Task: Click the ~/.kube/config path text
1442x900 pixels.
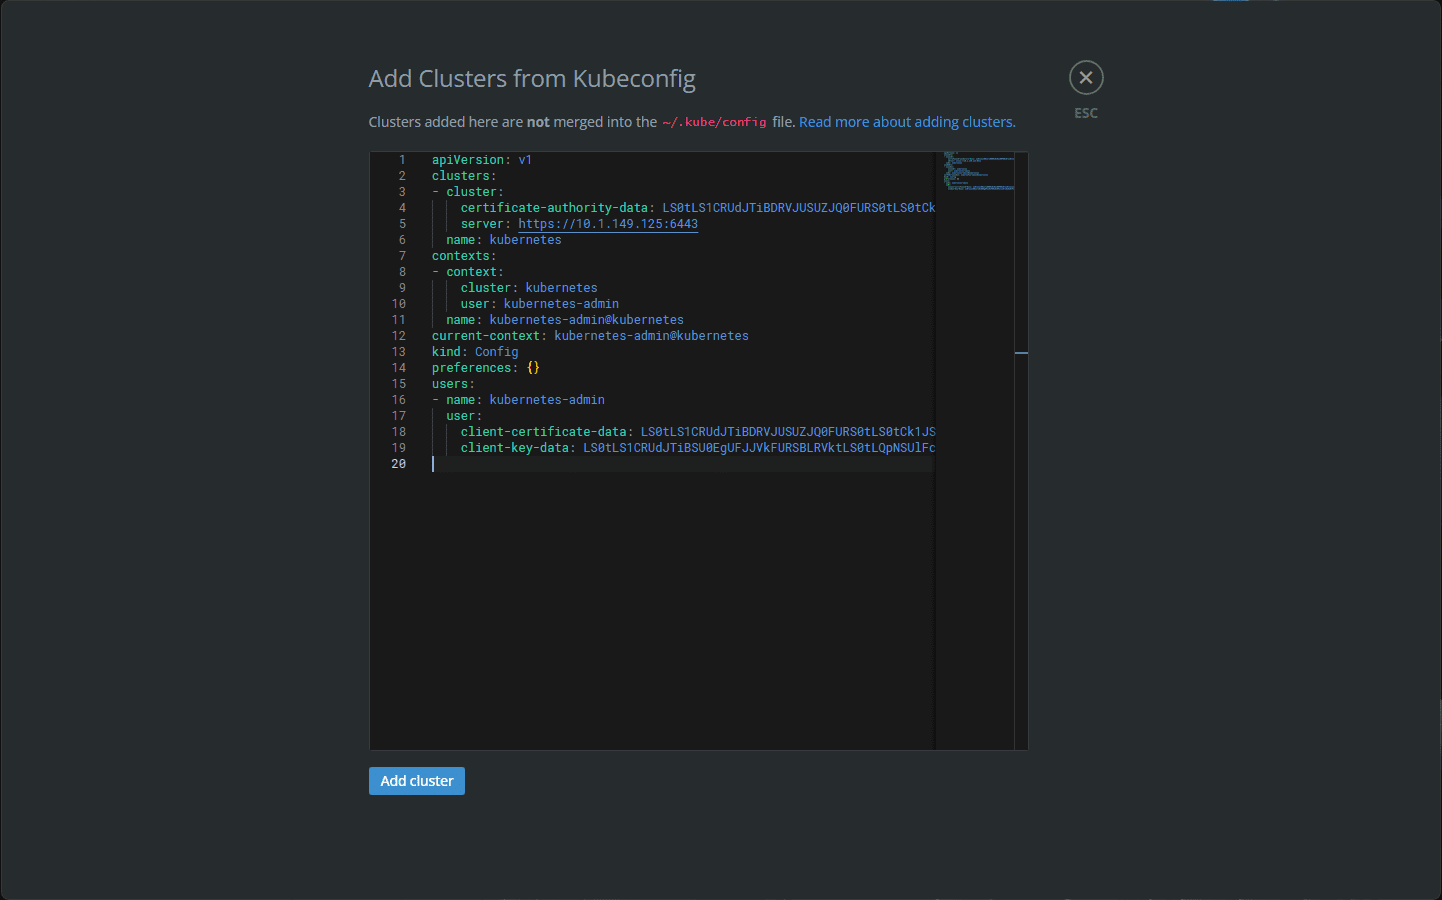Action: click(x=714, y=122)
